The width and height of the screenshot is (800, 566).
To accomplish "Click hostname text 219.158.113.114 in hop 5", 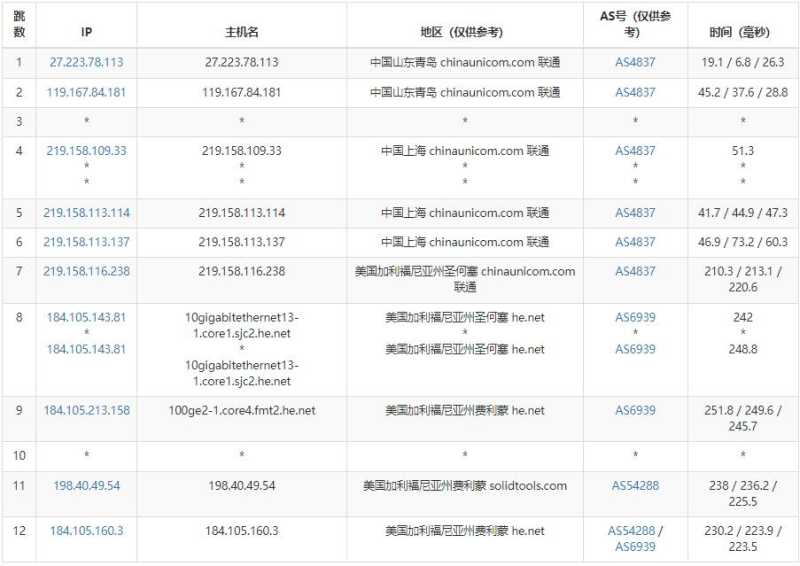I will pos(241,213).
